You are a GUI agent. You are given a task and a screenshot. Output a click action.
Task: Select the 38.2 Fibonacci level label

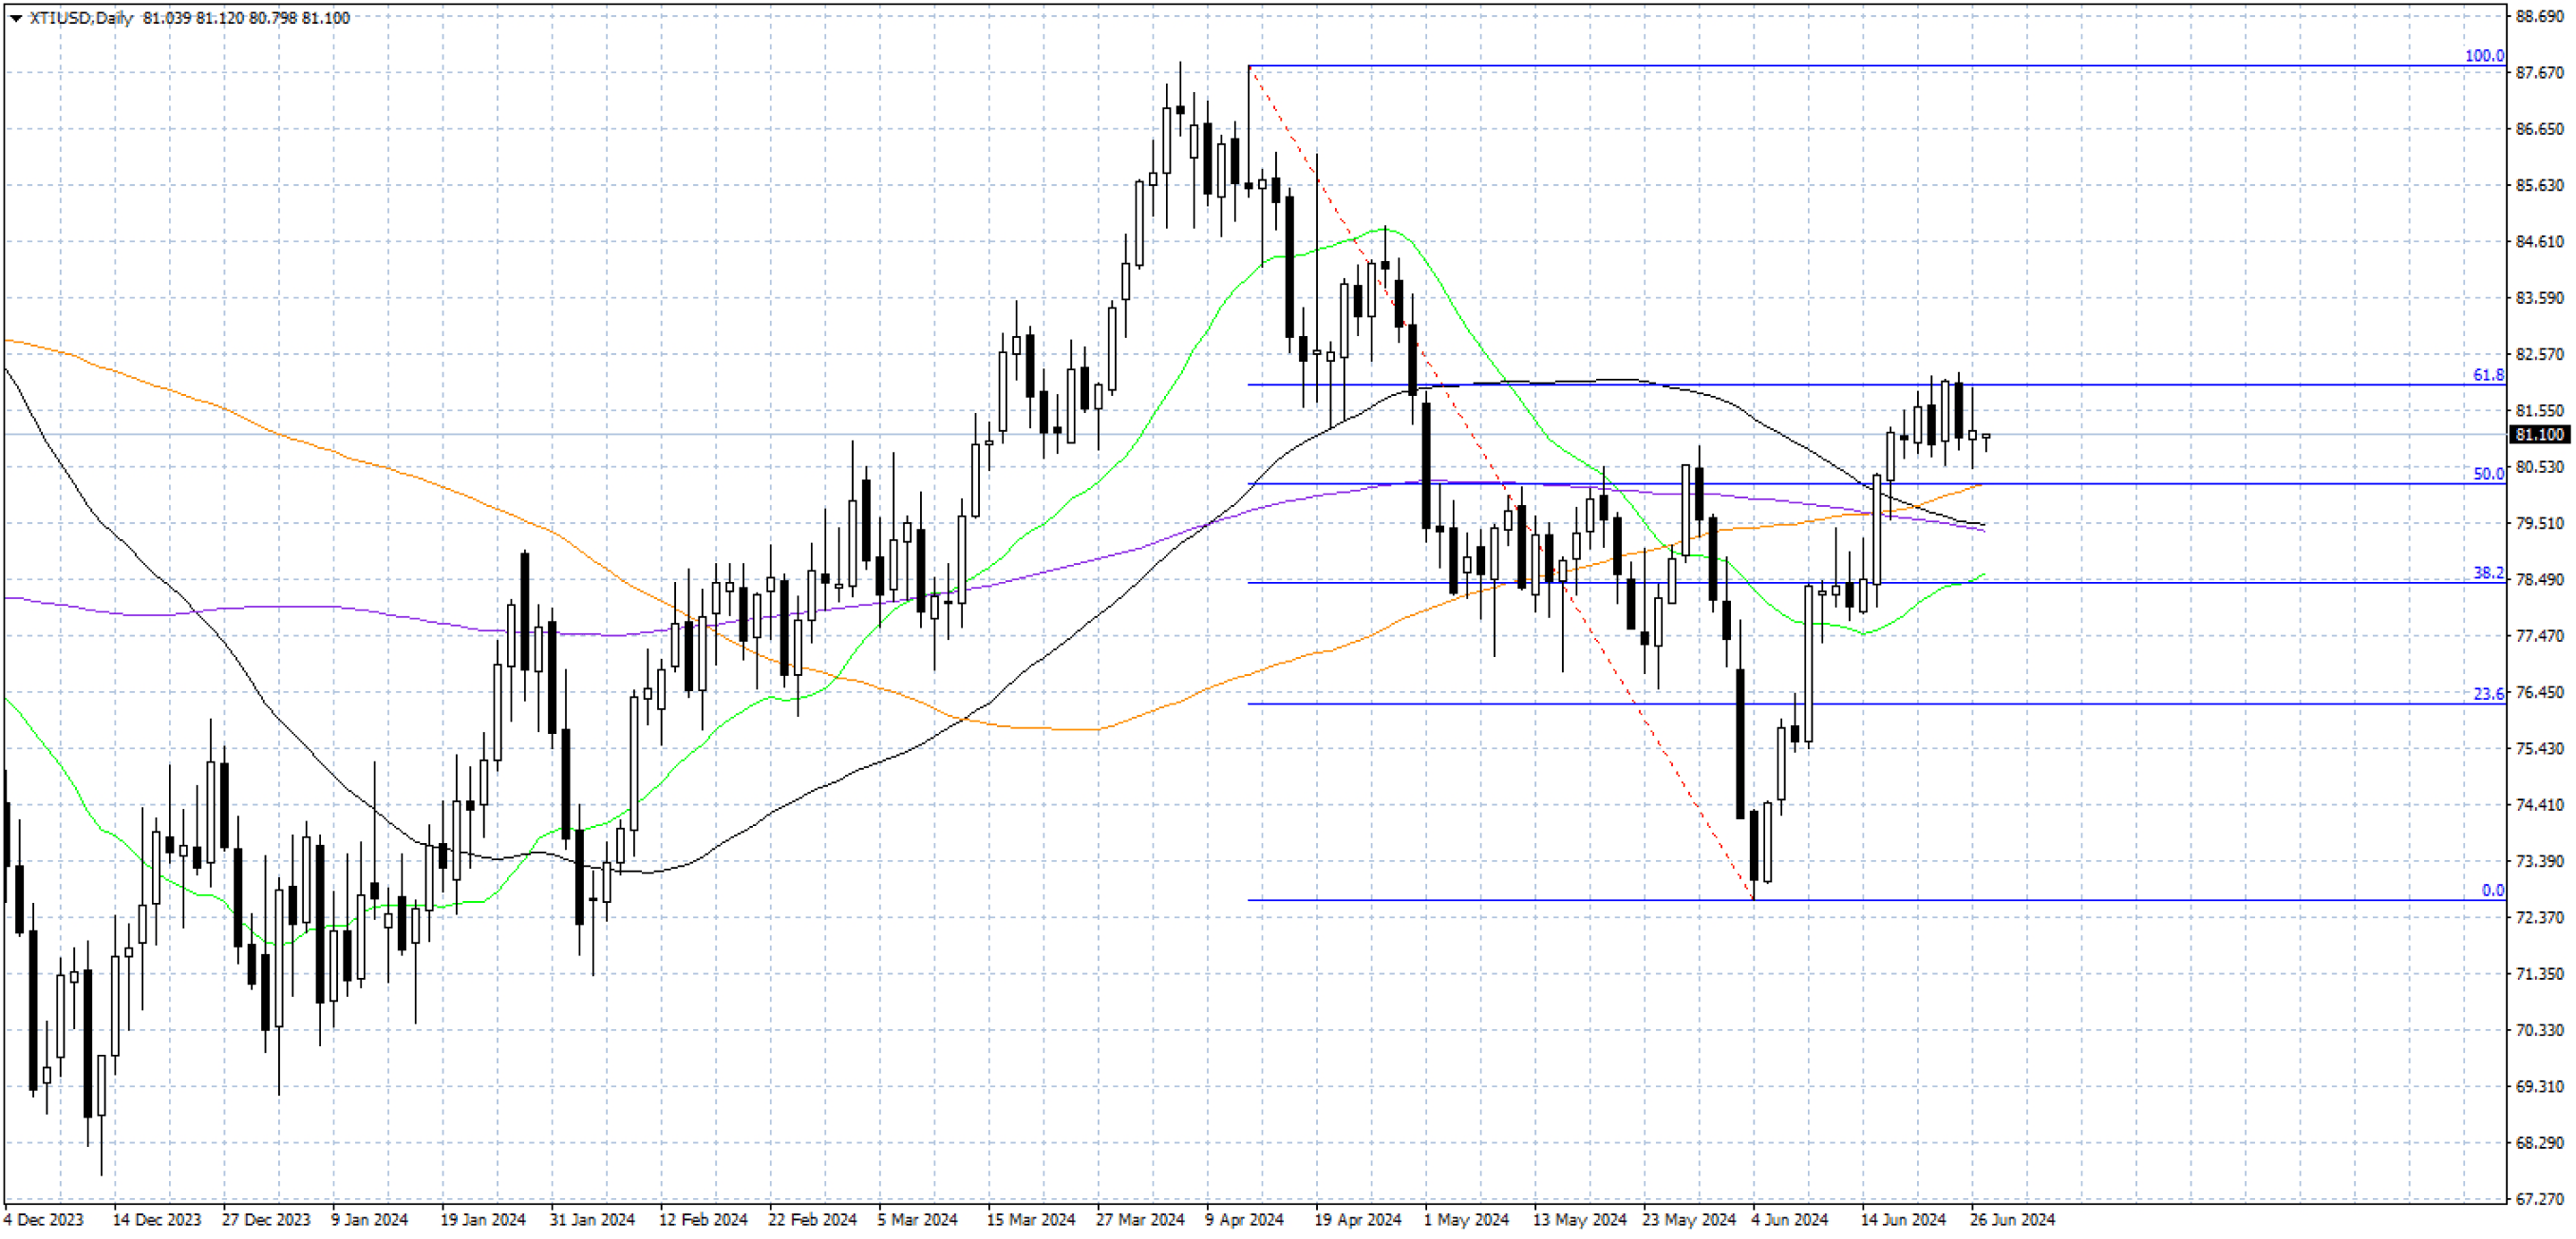tap(2488, 573)
